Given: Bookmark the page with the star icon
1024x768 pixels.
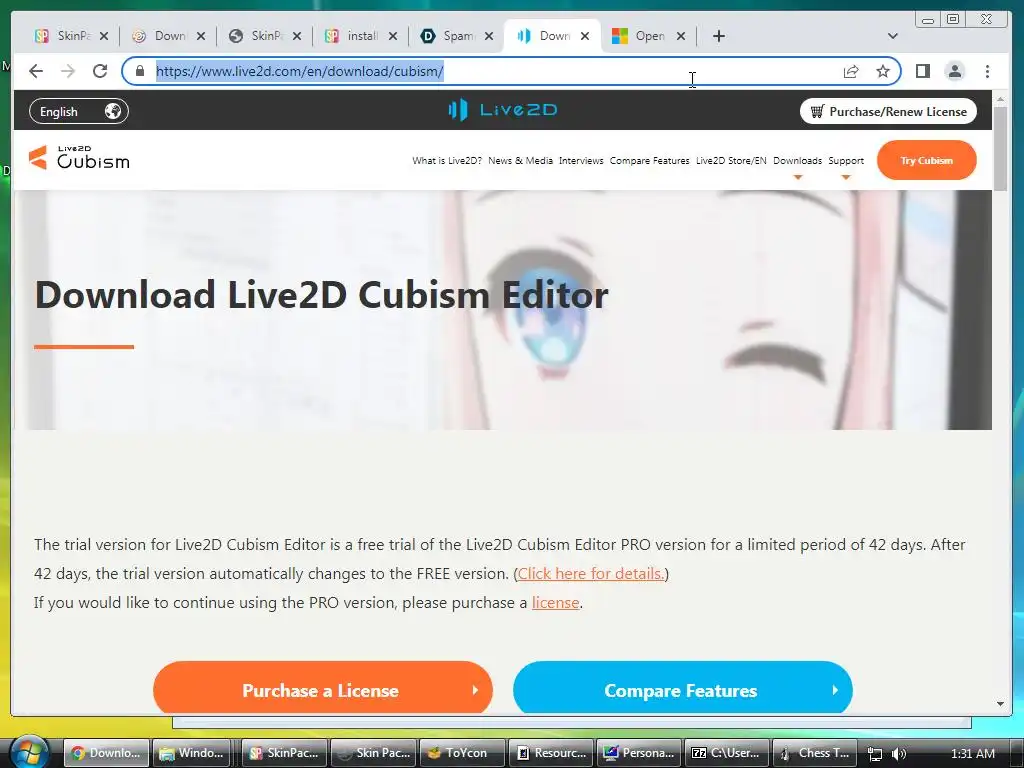Looking at the screenshot, I should pyautogui.click(x=883, y=71).
